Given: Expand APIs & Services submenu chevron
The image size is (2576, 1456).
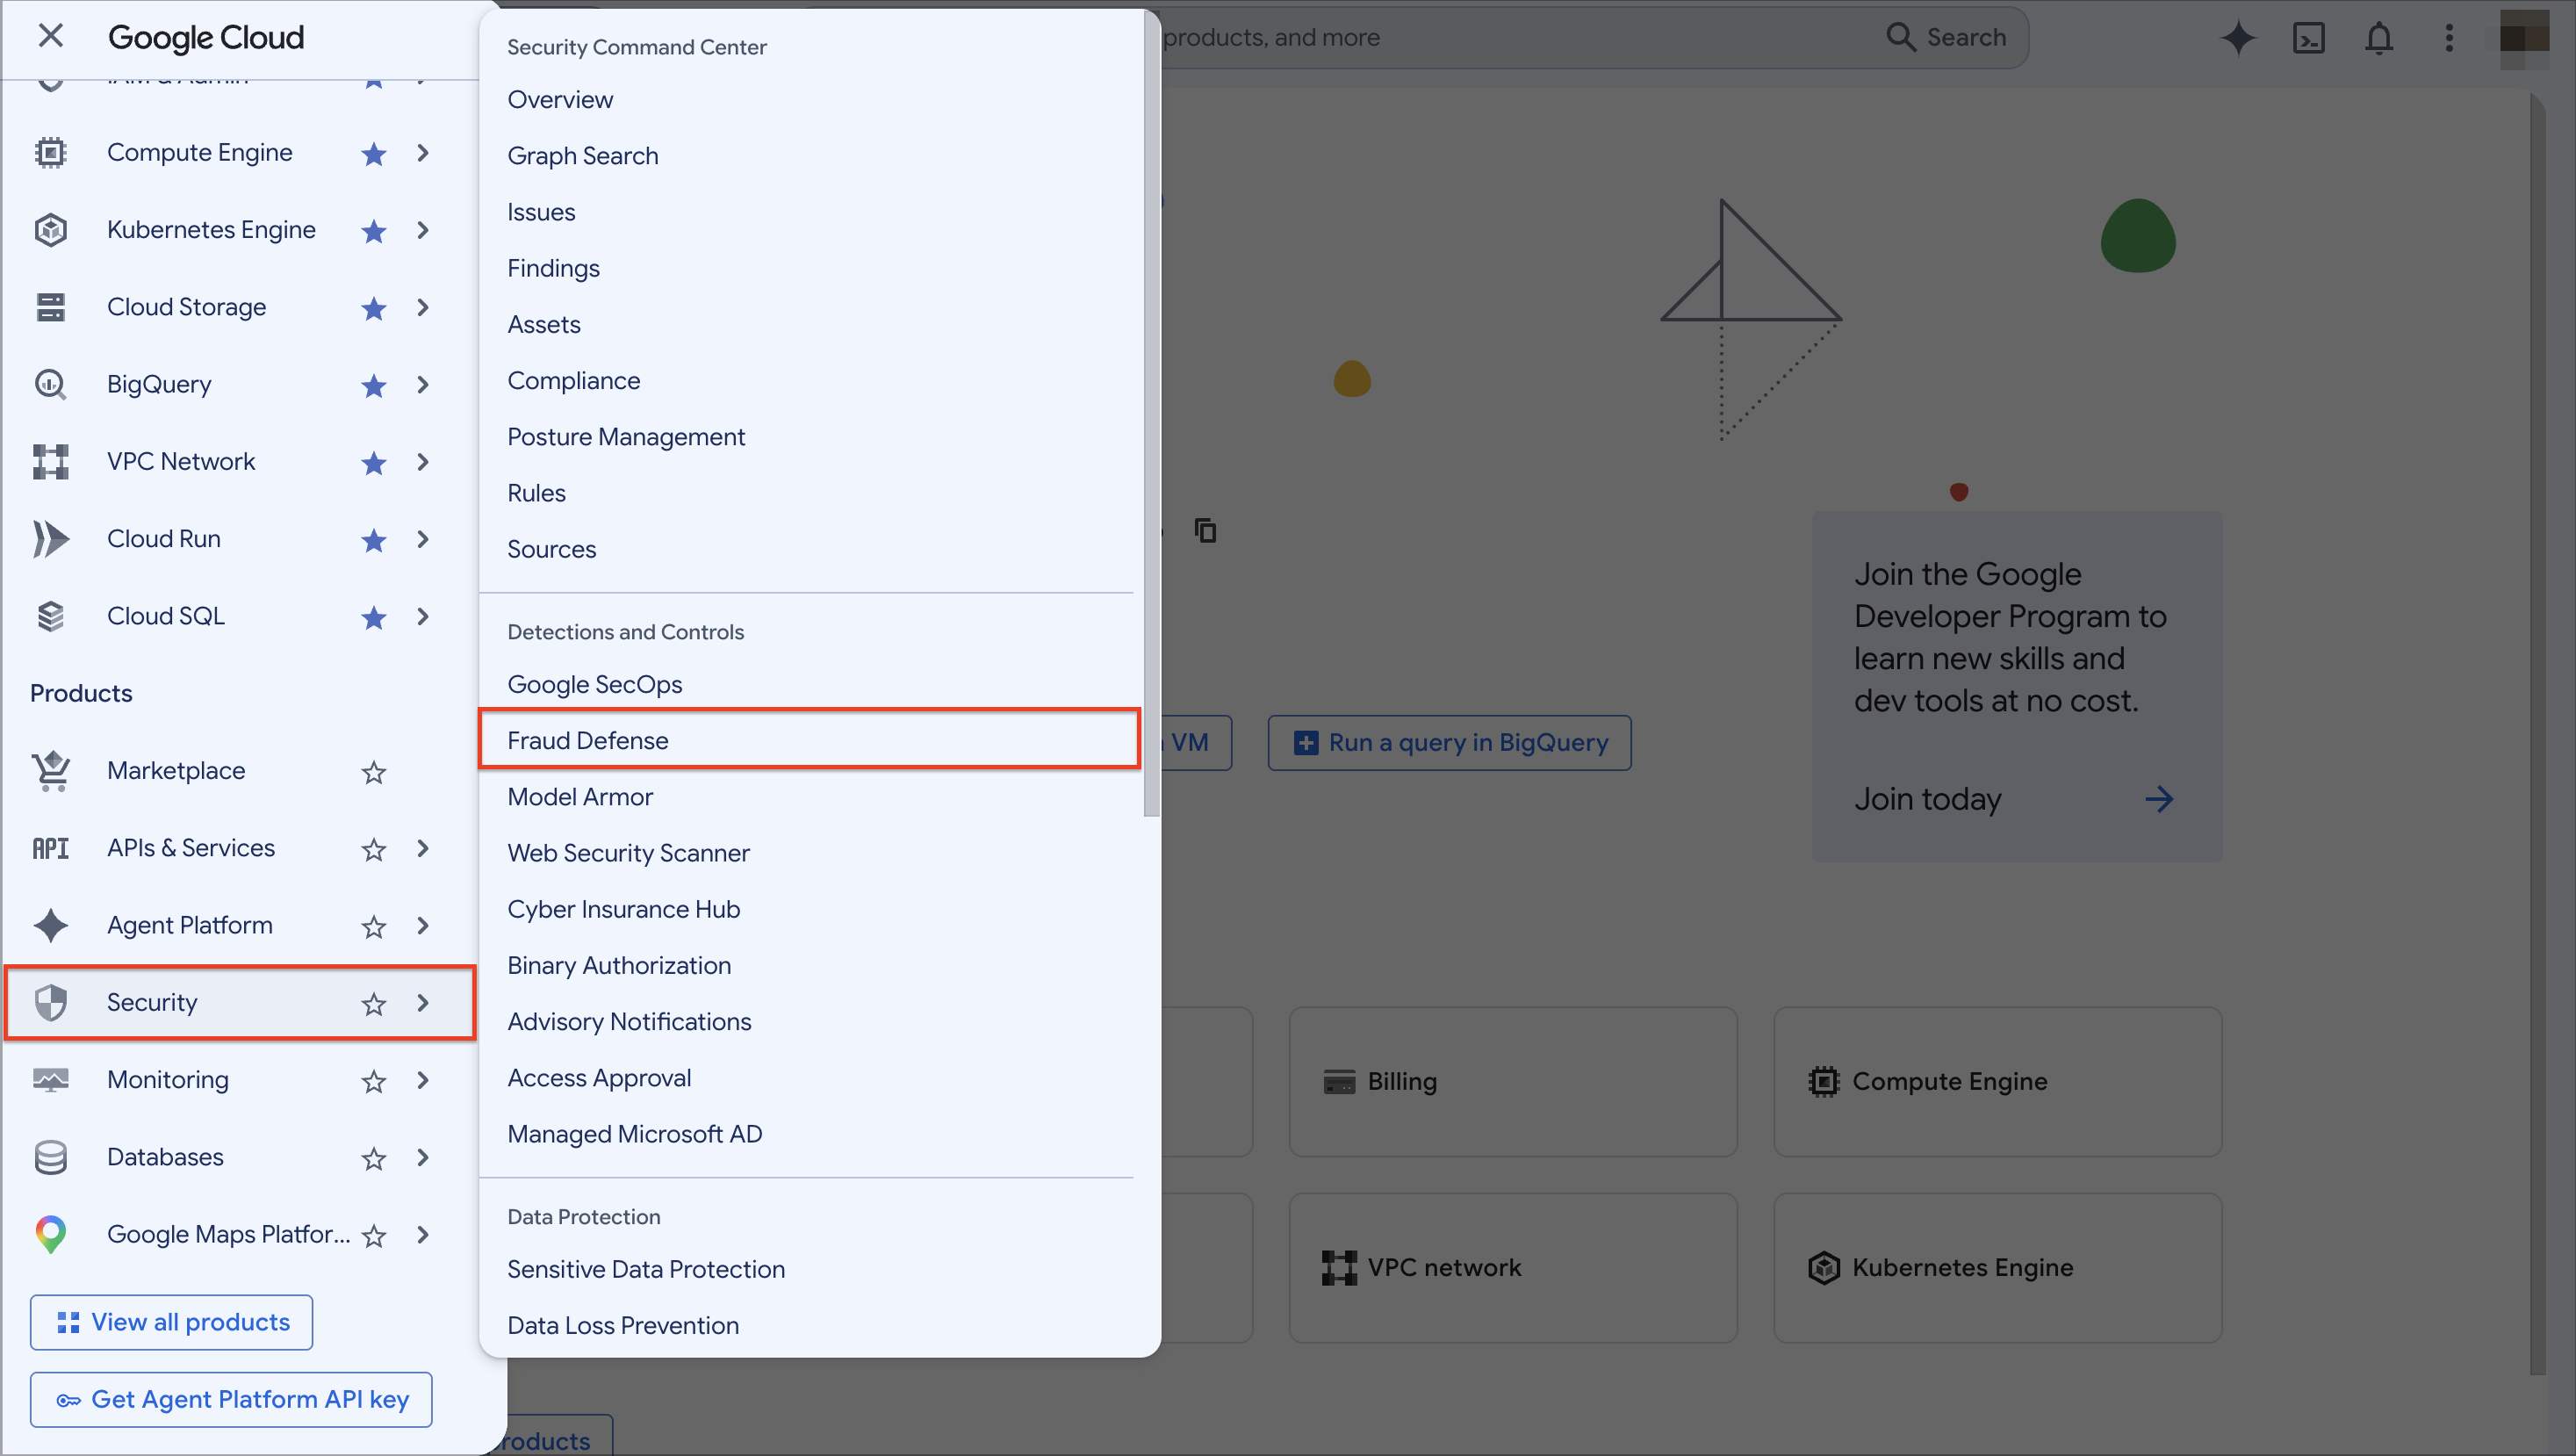Looking at the screenshot, I should [423, 848].
